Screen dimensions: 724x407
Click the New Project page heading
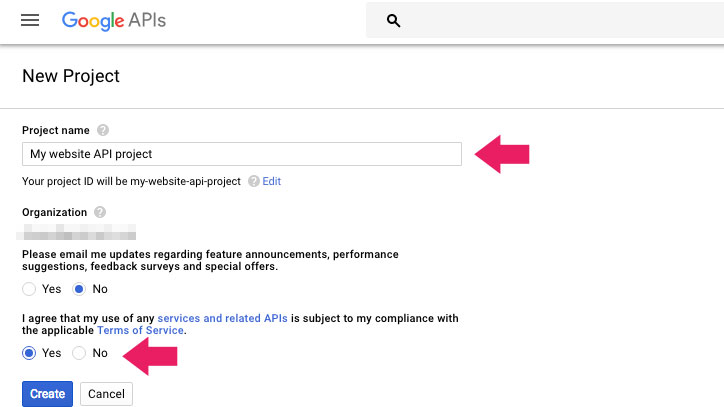point(71,76)
